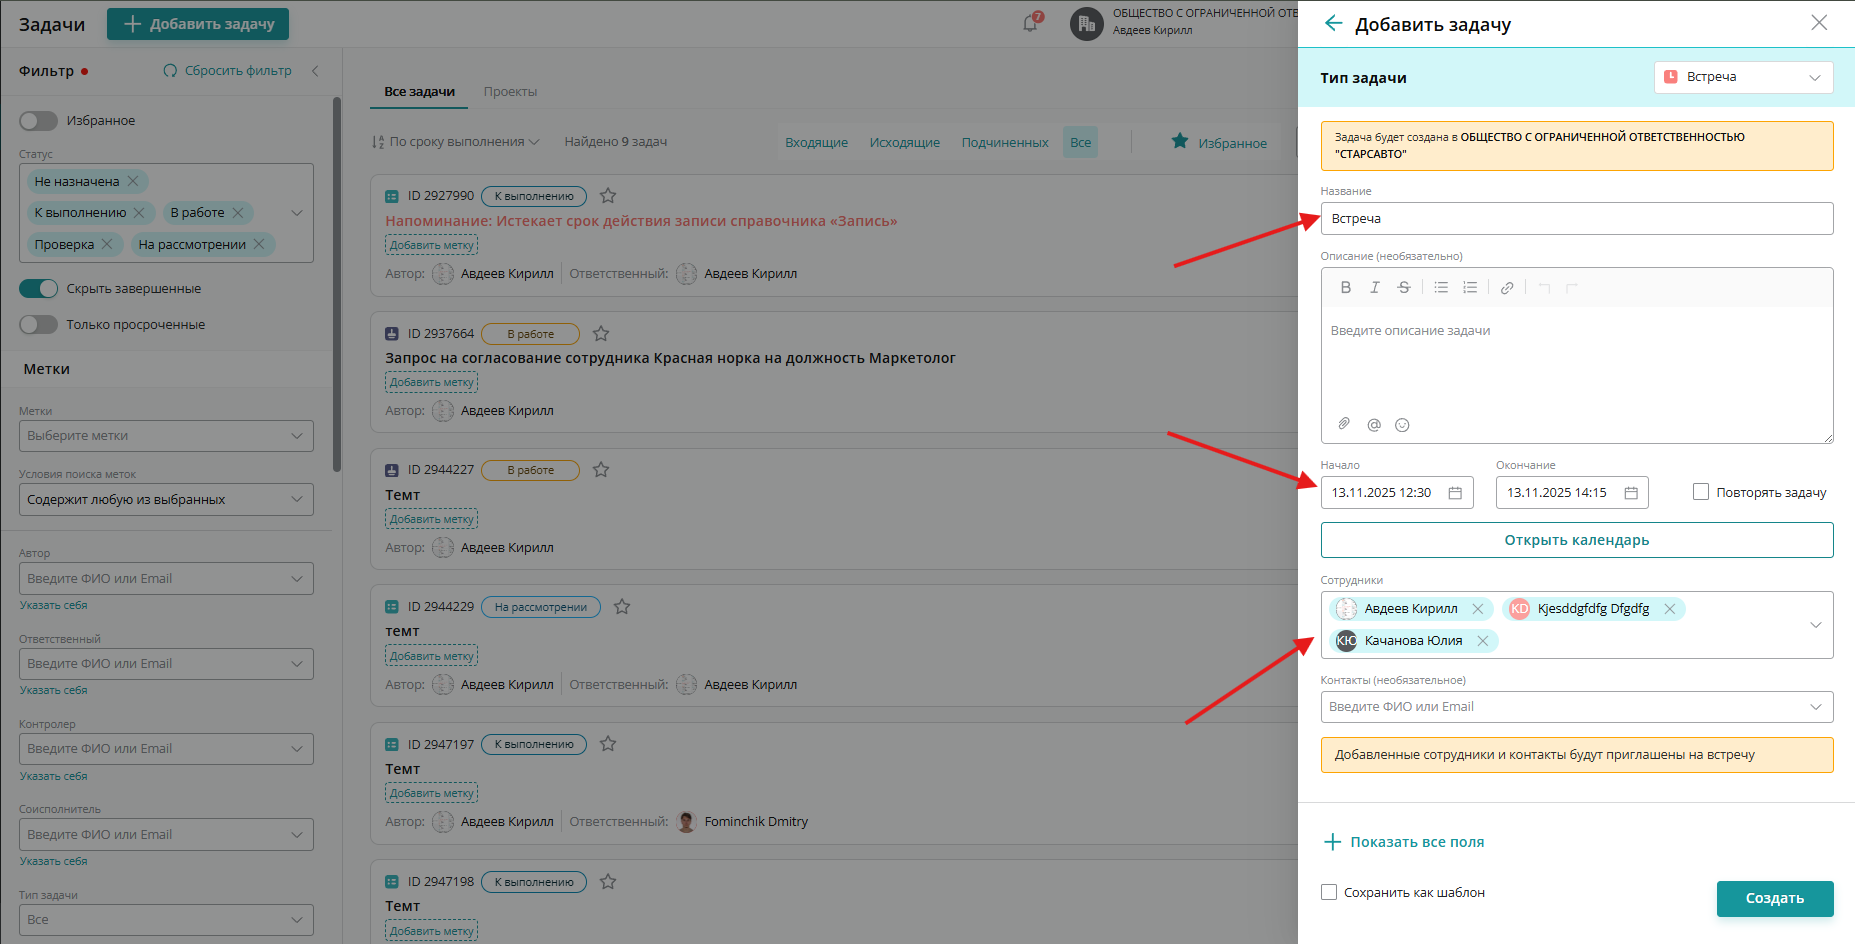Select the Исходящие task filter tab
The height and width of the screenshot is (944, 1855).
[904, 143]
